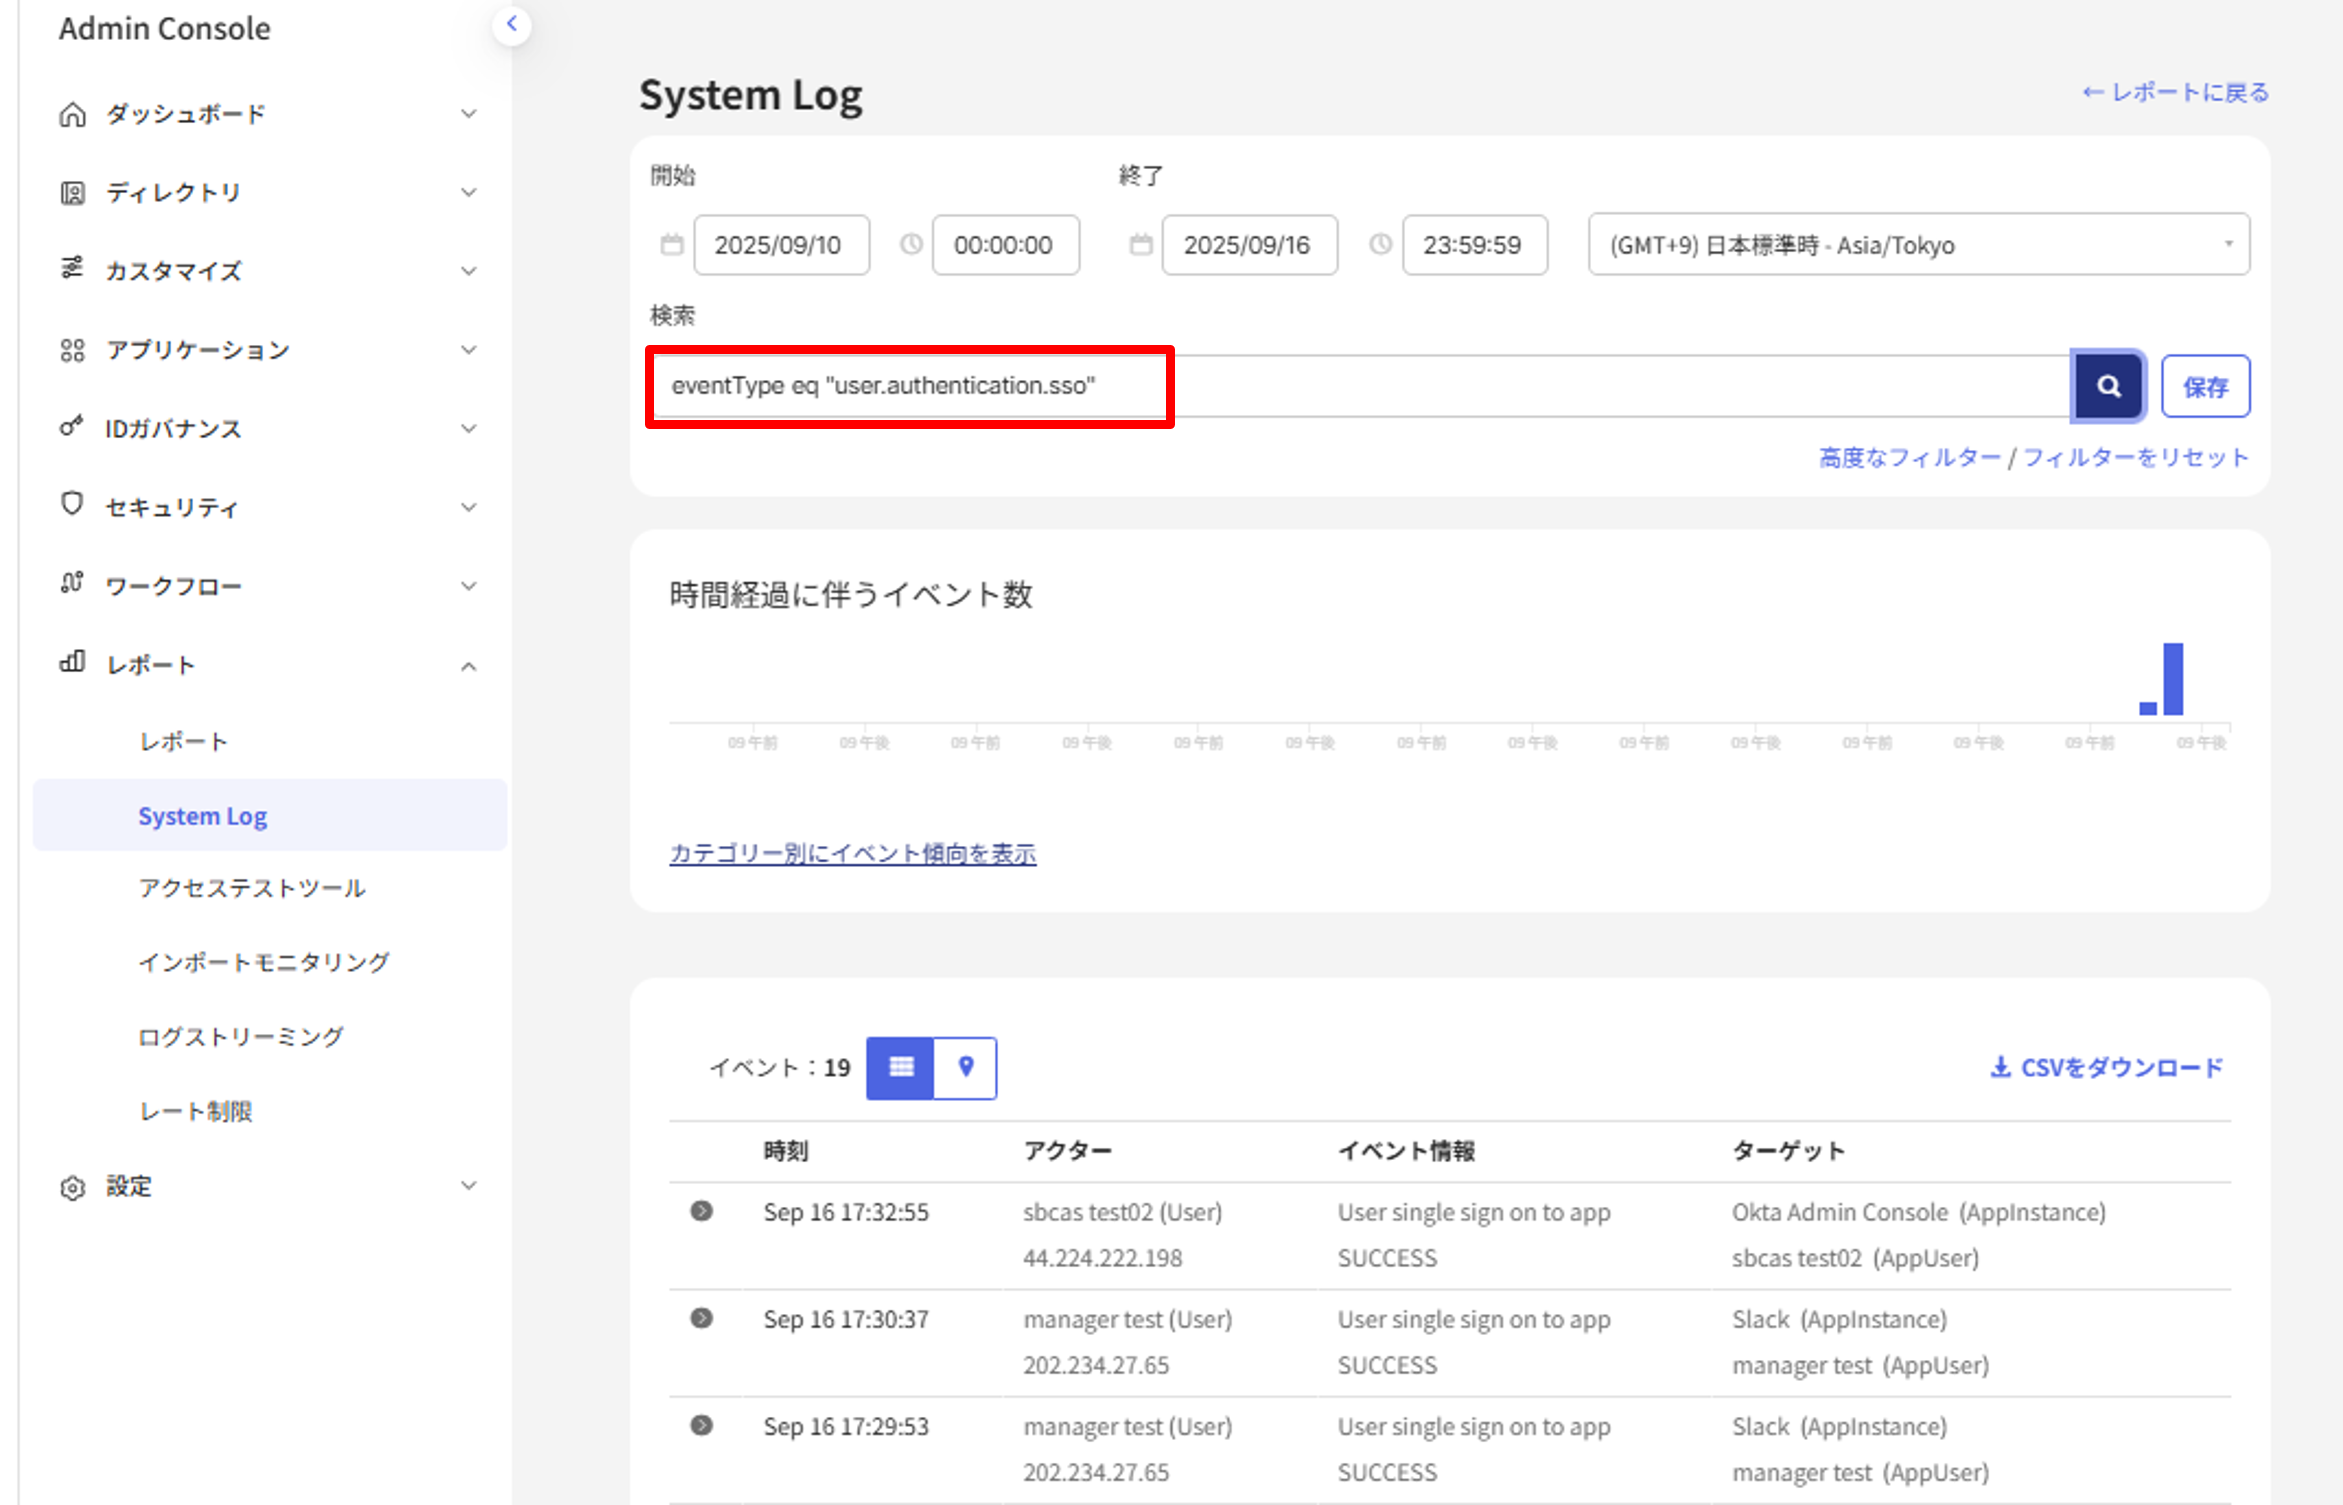Click CSVをダウンロード link
This screenshot has width=2343, height=1505.
pos(2107,1067)
